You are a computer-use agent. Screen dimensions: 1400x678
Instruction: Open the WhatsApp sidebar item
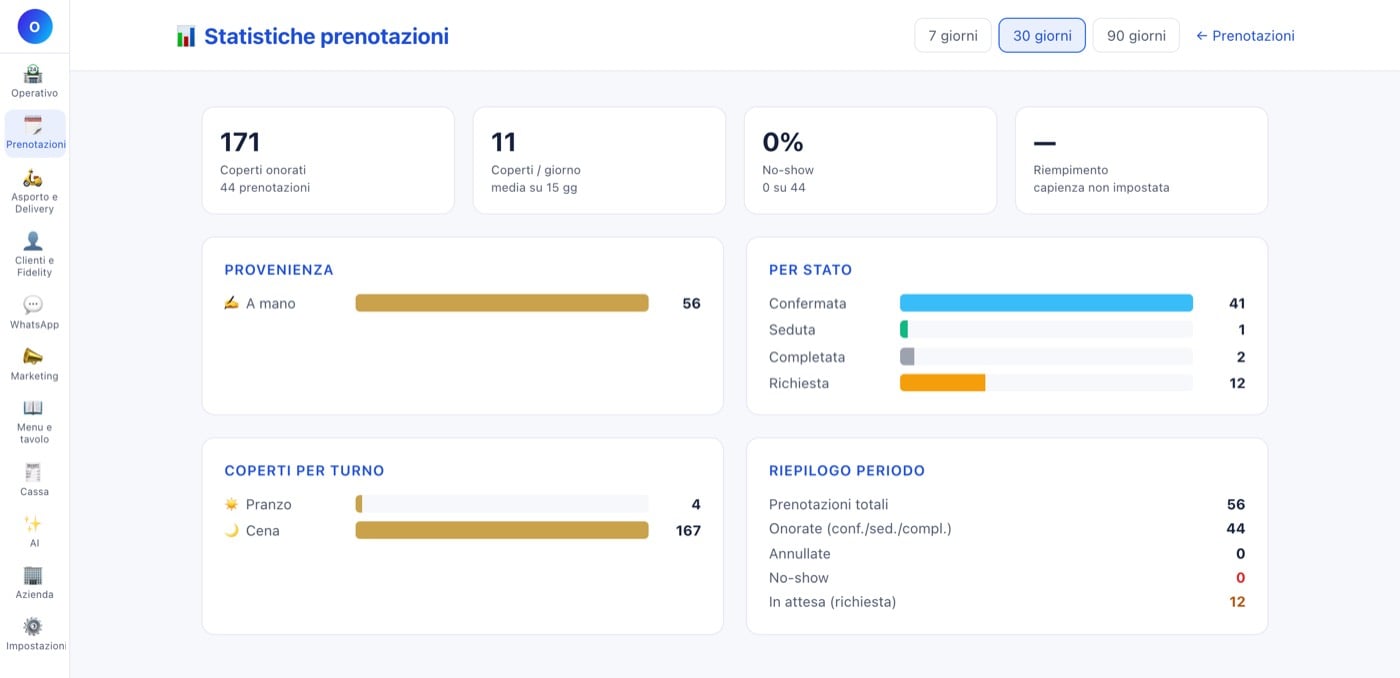coord(34,312)
